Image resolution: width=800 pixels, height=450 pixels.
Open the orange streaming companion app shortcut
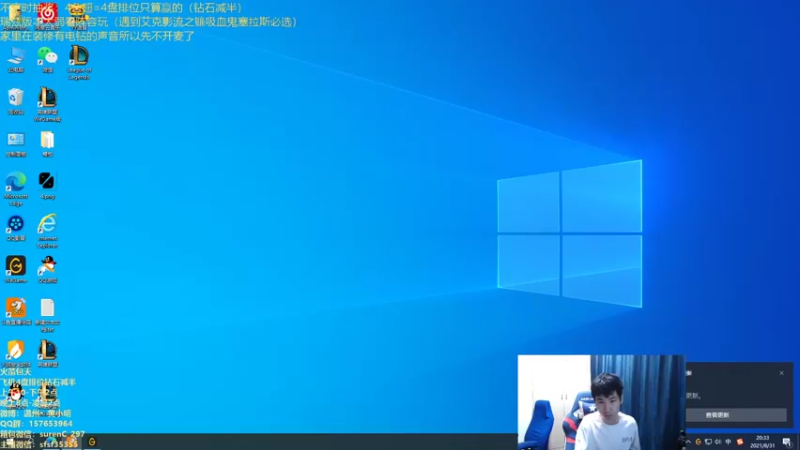click(16, 311)
